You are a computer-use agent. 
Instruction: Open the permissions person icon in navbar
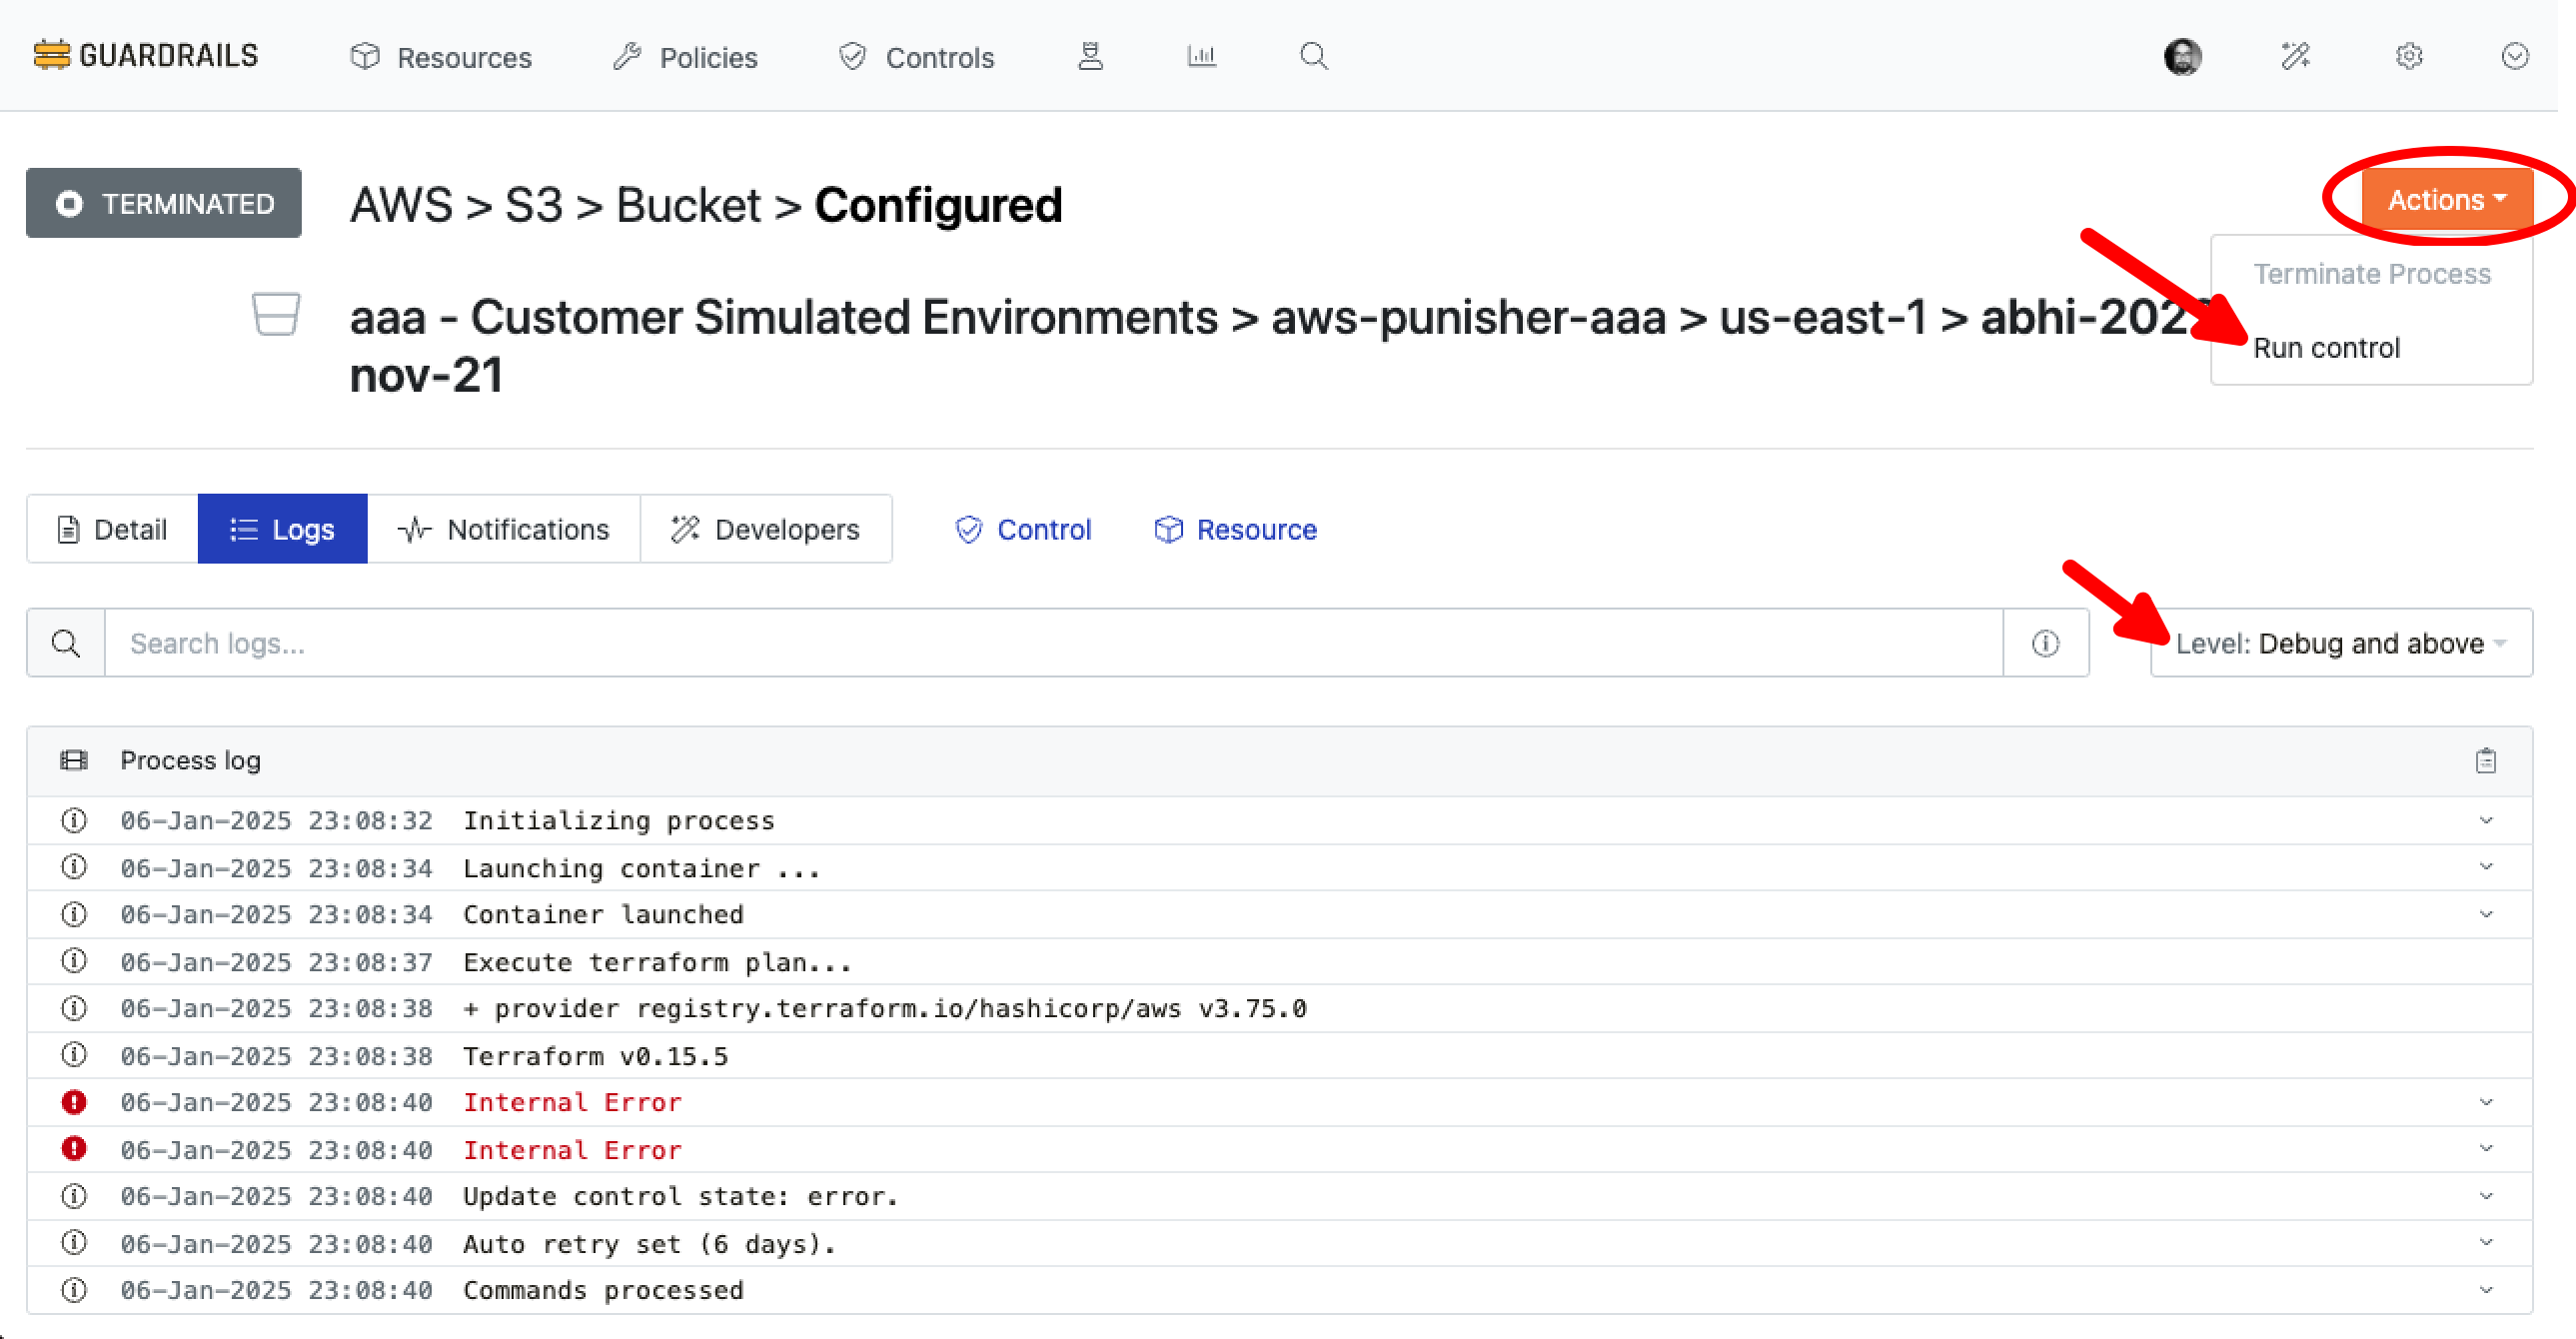point(1090,56)
